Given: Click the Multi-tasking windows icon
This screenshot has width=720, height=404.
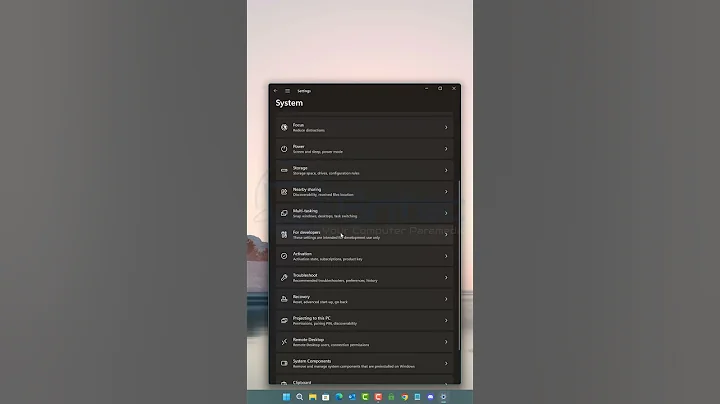Looking at the screenshot, I should 284,213.
